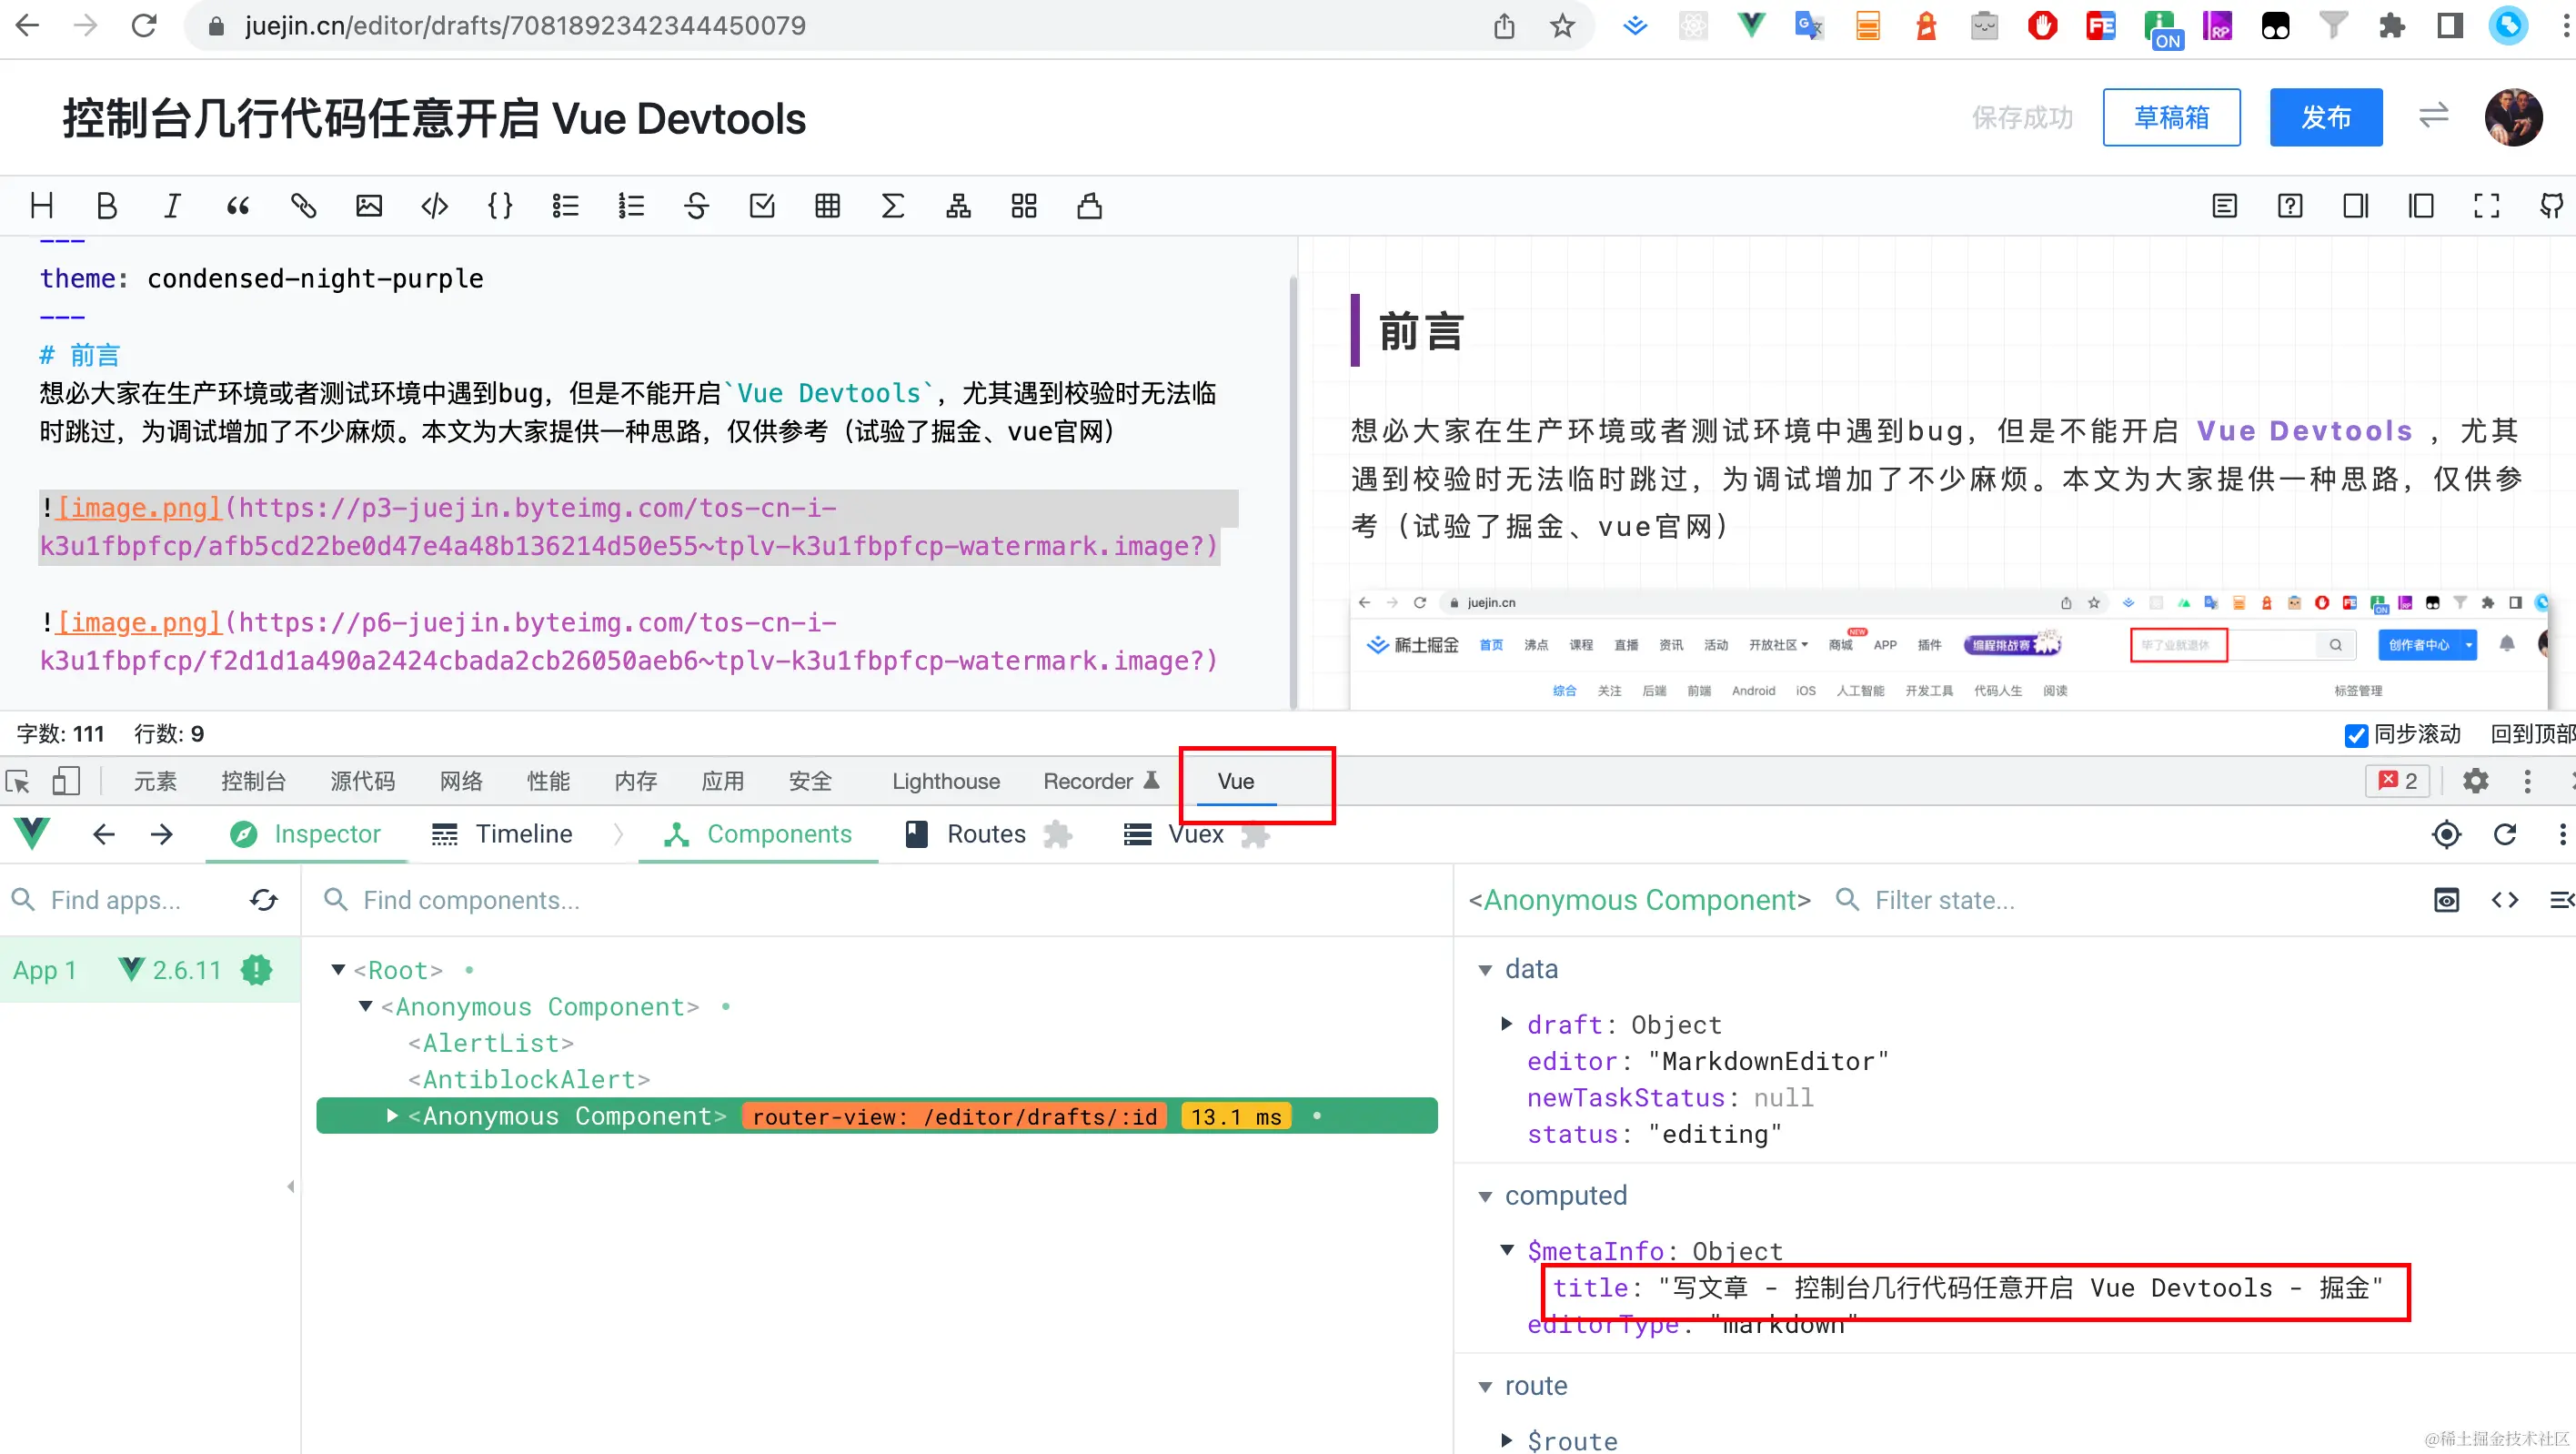
Task: Click the DevTools element picker icon
Action: pos(18,781)
